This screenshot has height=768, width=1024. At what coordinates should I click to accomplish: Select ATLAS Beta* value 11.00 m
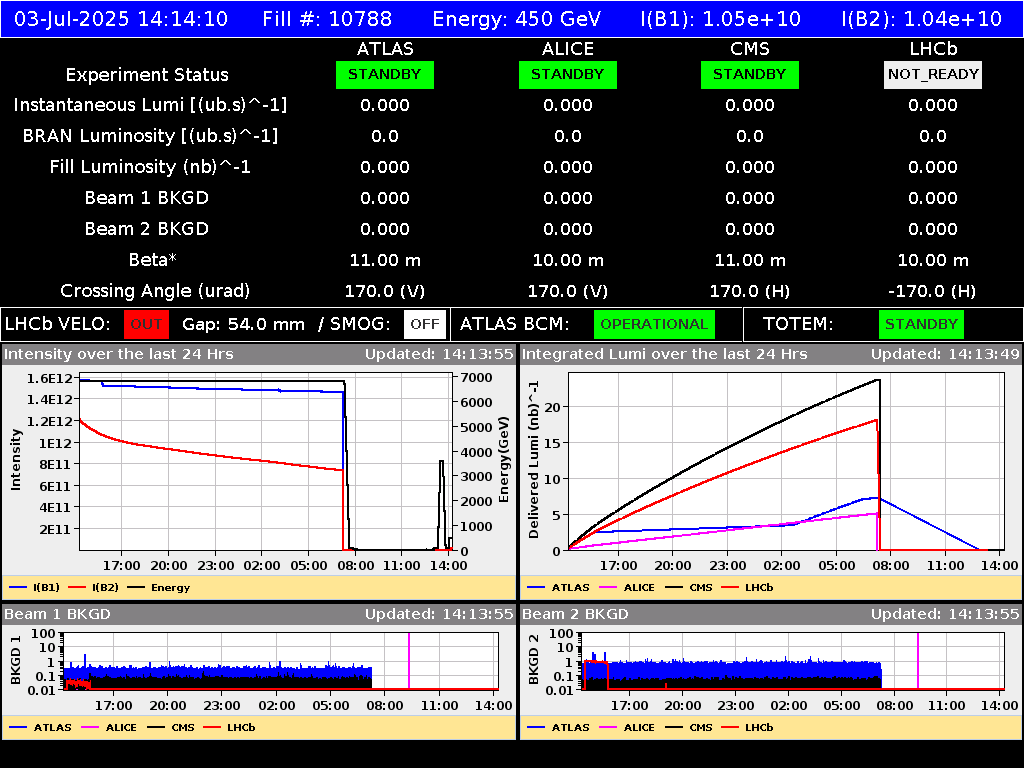[385, 260]
